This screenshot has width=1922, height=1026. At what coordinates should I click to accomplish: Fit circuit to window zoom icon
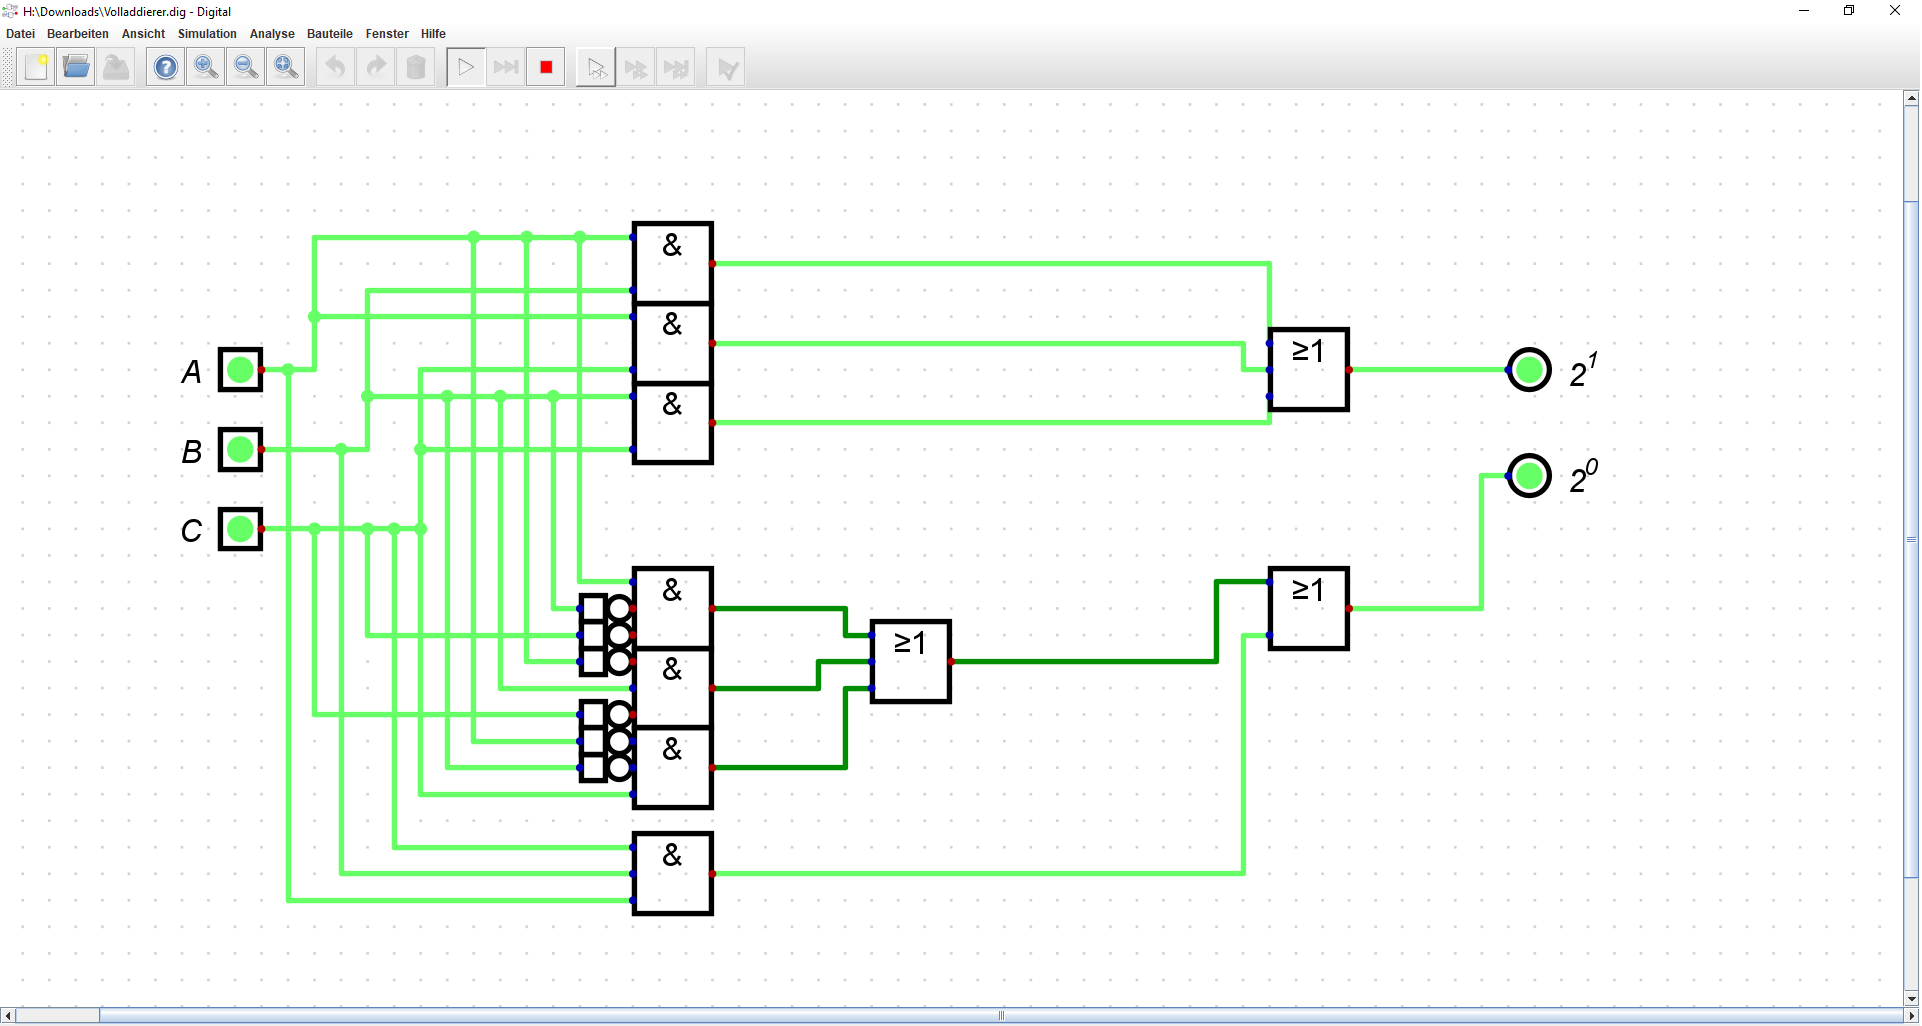pos(286,68)
